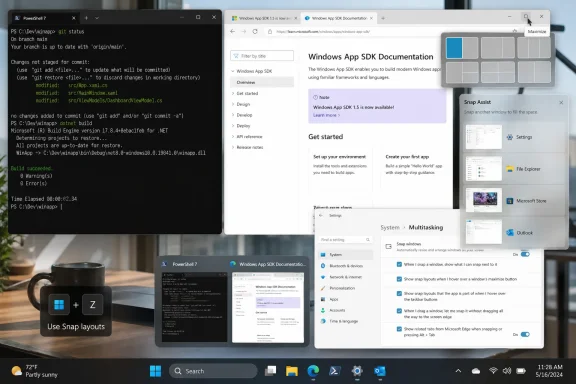Click the taskbar Search box
This screenshot has width=576, height=384.
pos(213,371)
